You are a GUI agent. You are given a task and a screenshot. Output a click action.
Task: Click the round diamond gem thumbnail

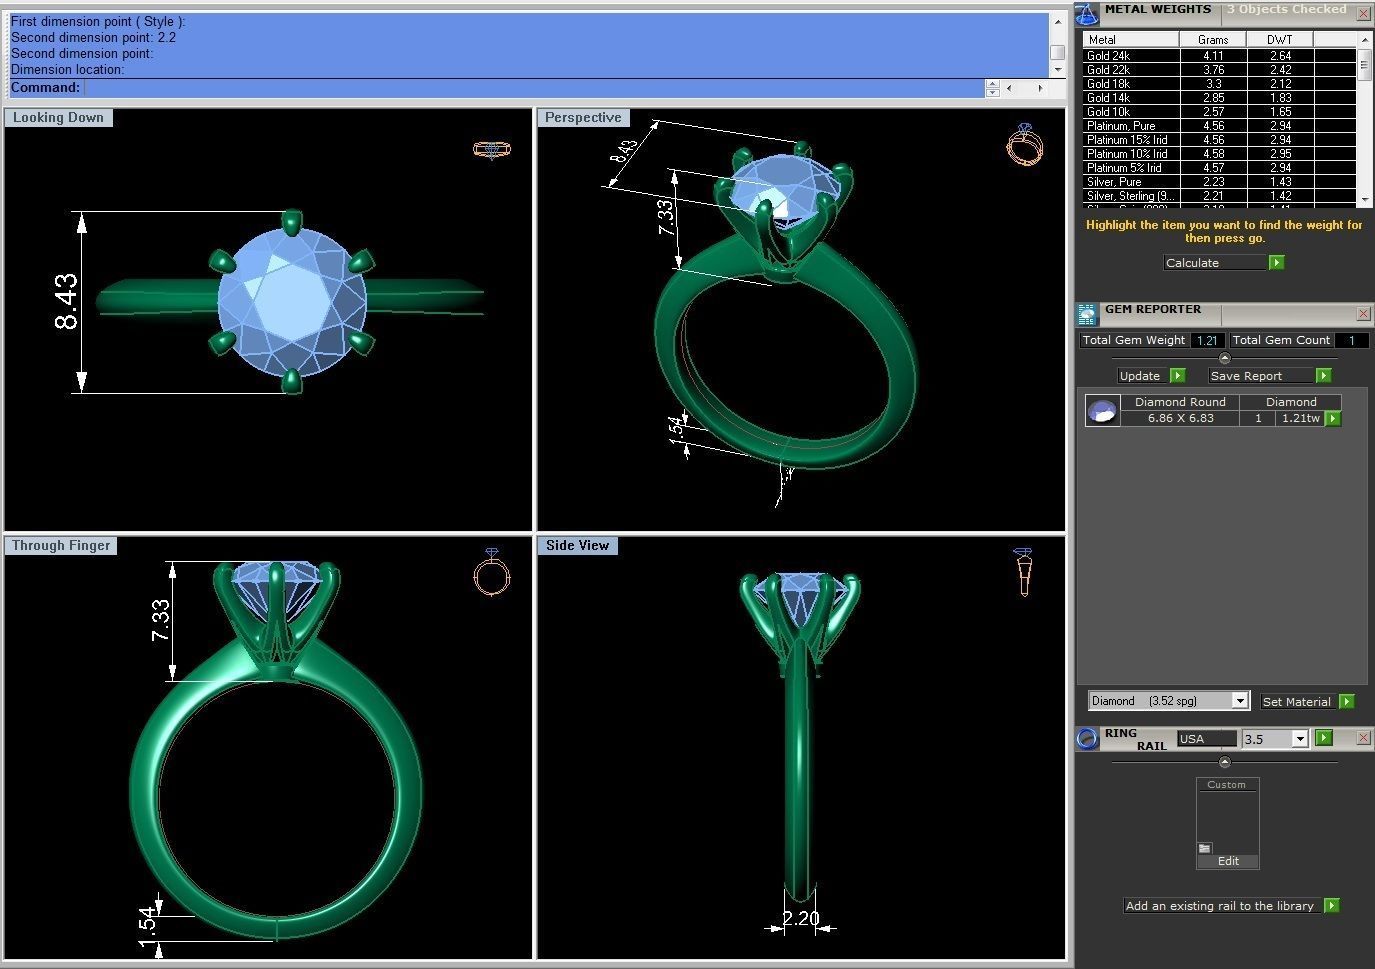[1102, 411]
